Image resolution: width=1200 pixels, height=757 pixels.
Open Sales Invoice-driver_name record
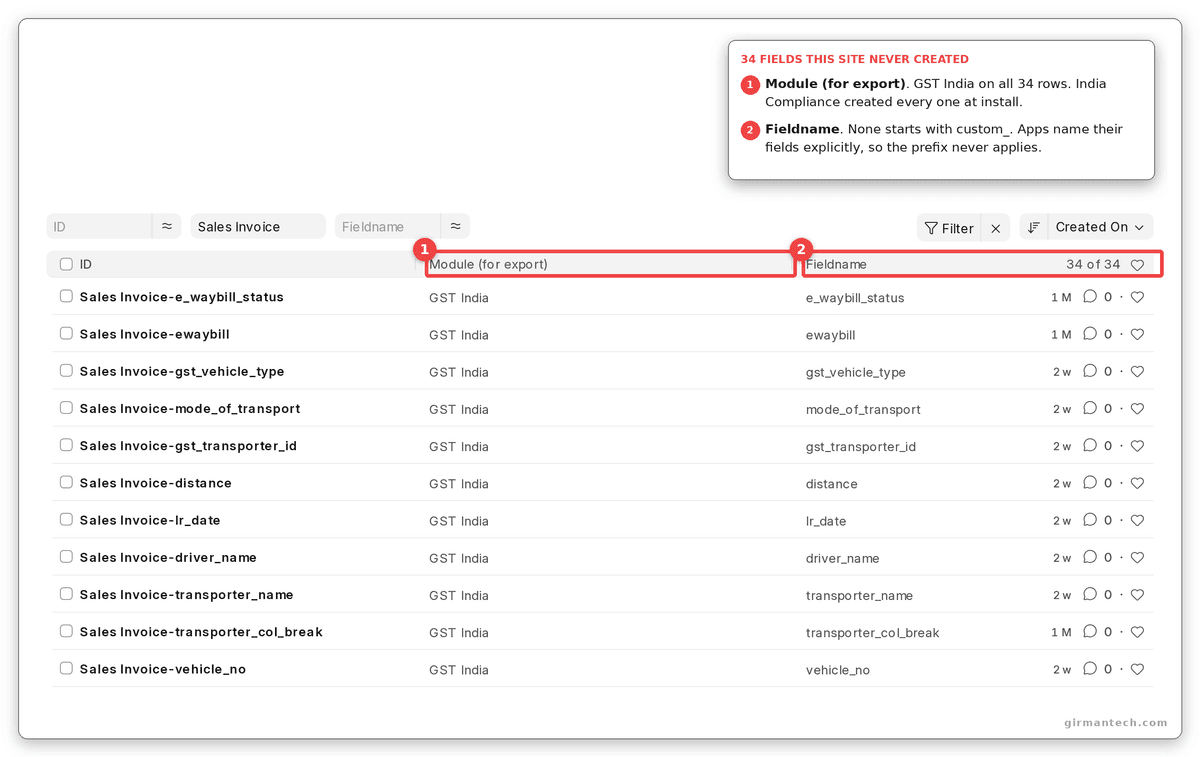tap(168, 557)
